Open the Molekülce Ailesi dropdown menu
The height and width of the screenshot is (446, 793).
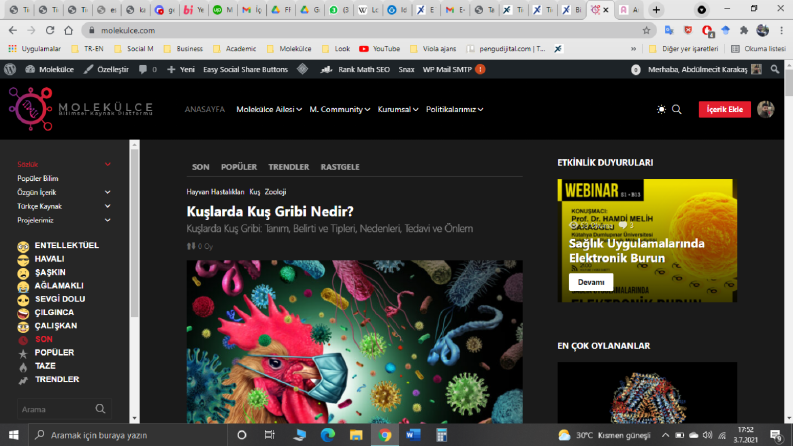coord(269,109)
